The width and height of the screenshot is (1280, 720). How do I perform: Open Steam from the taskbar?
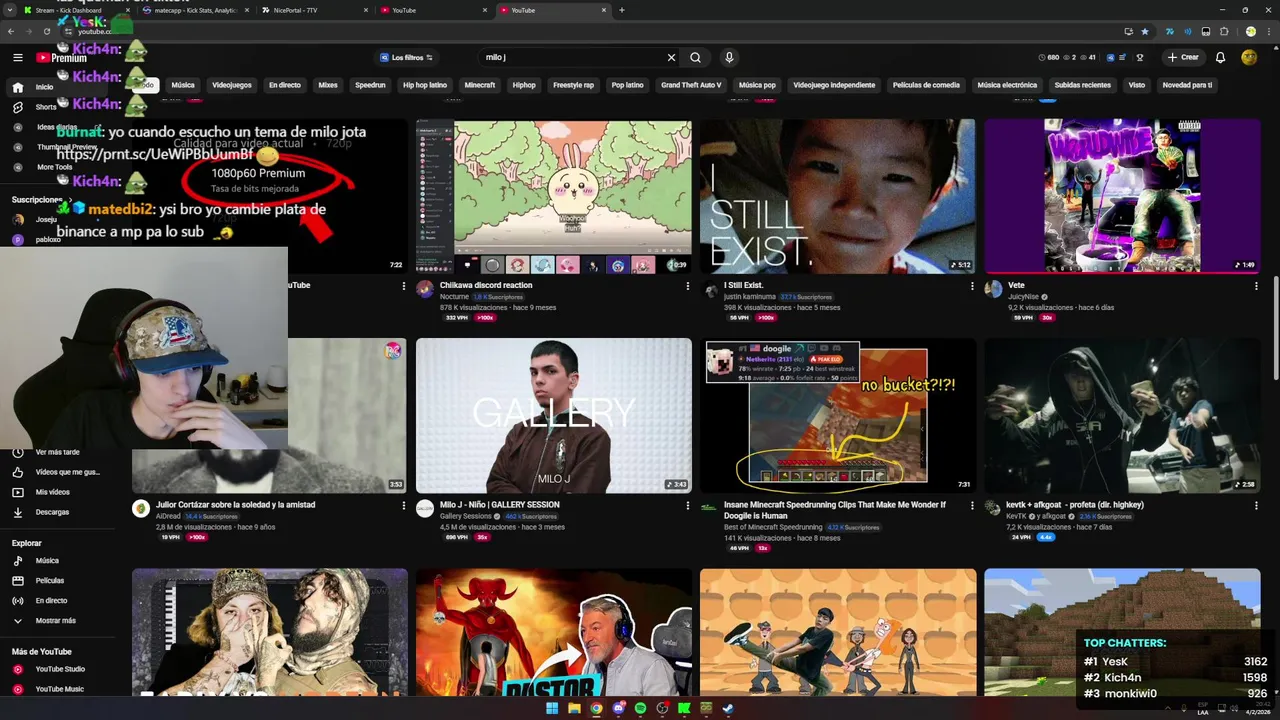coord(728,709)
